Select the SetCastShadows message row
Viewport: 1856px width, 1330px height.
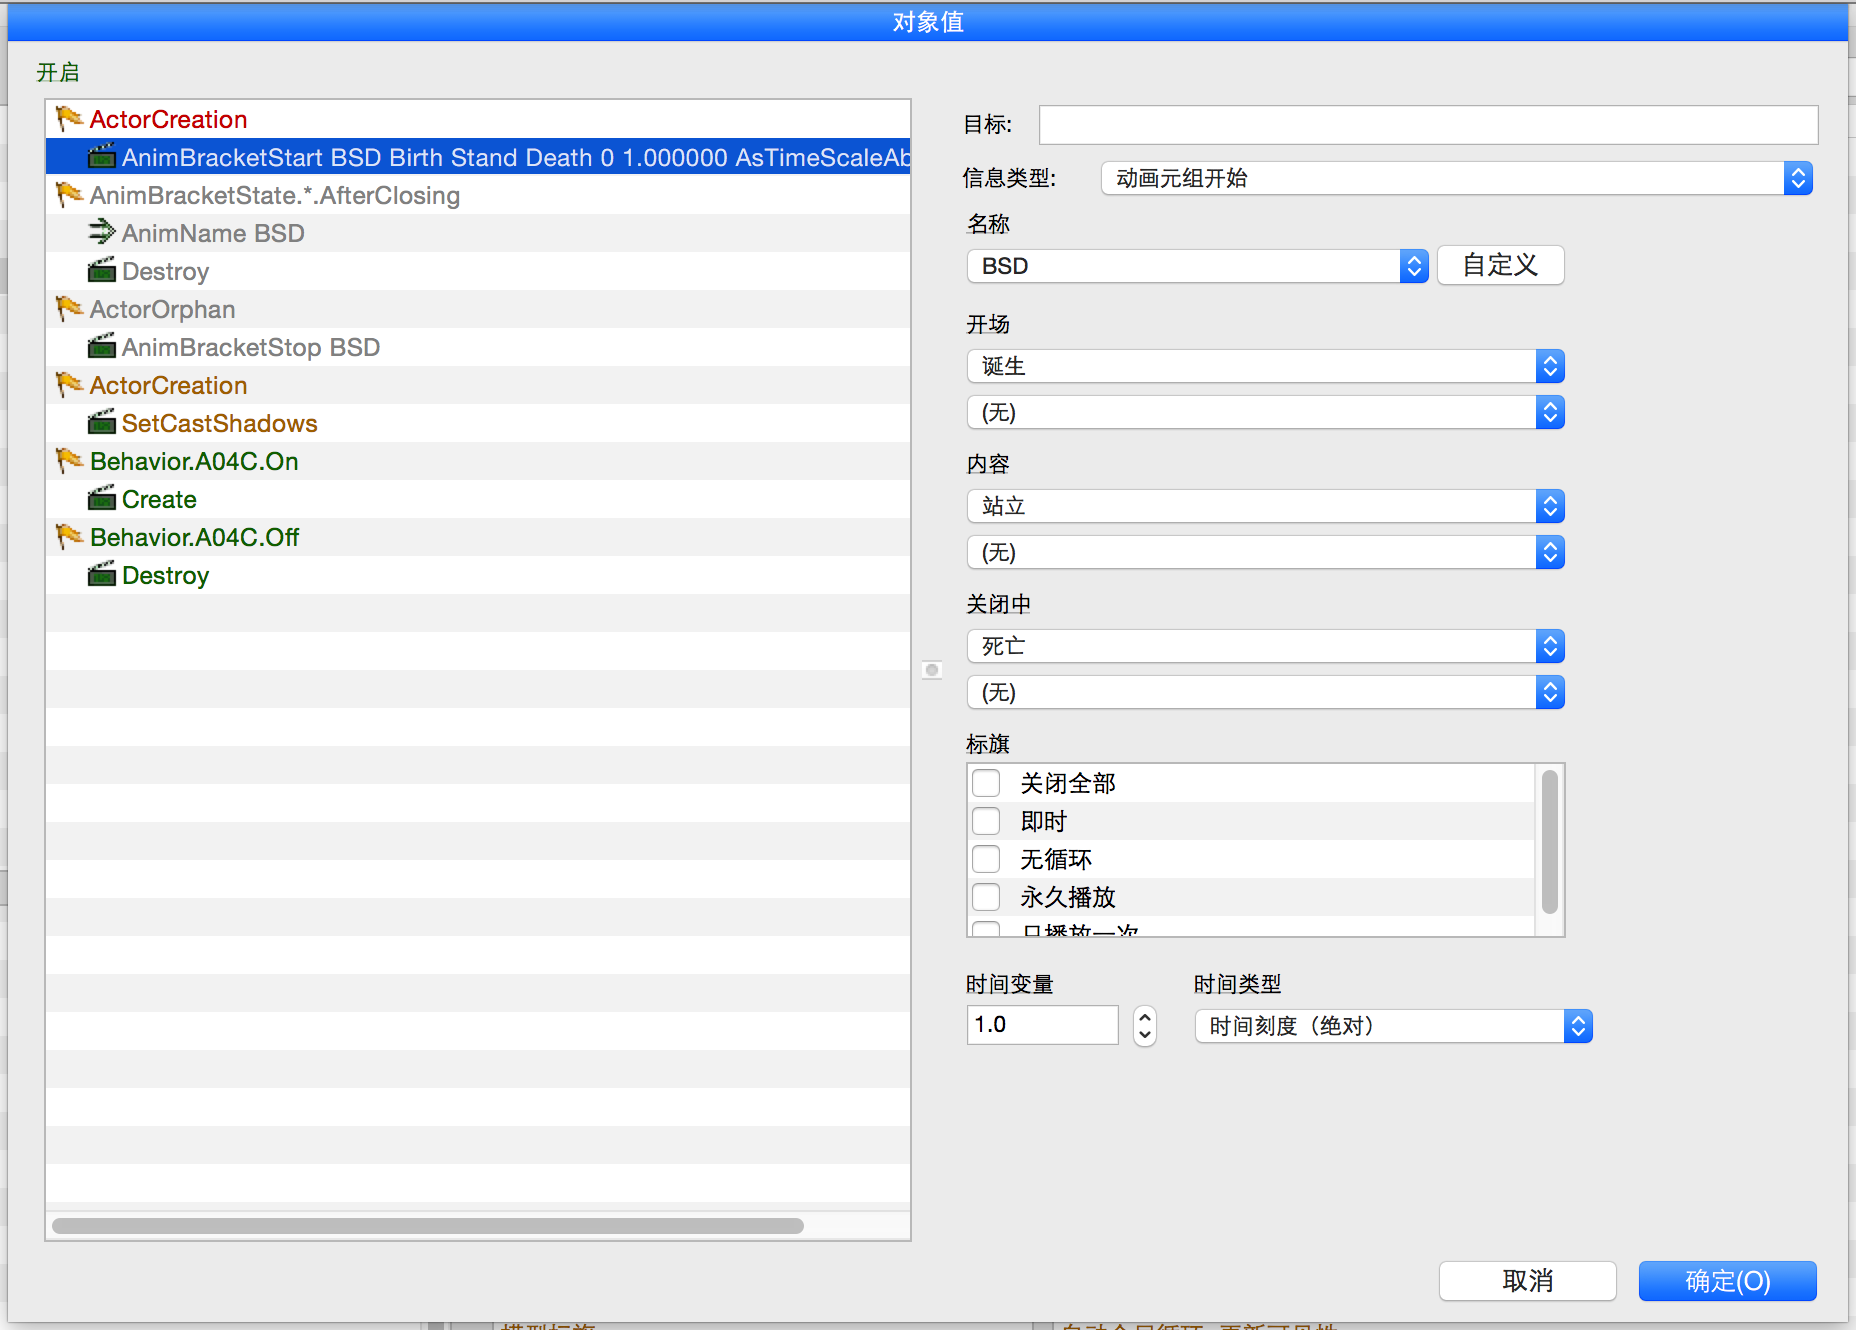[x=478, y=423]
